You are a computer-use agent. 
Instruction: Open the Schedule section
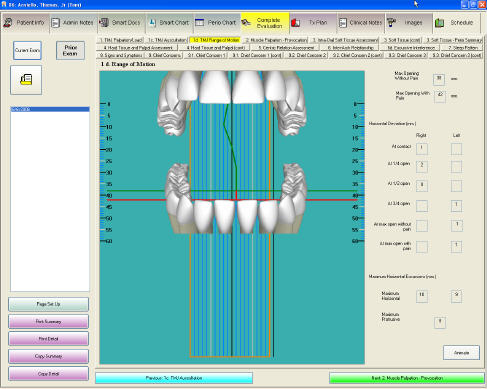pyautogui.click(x=457, y=23)
